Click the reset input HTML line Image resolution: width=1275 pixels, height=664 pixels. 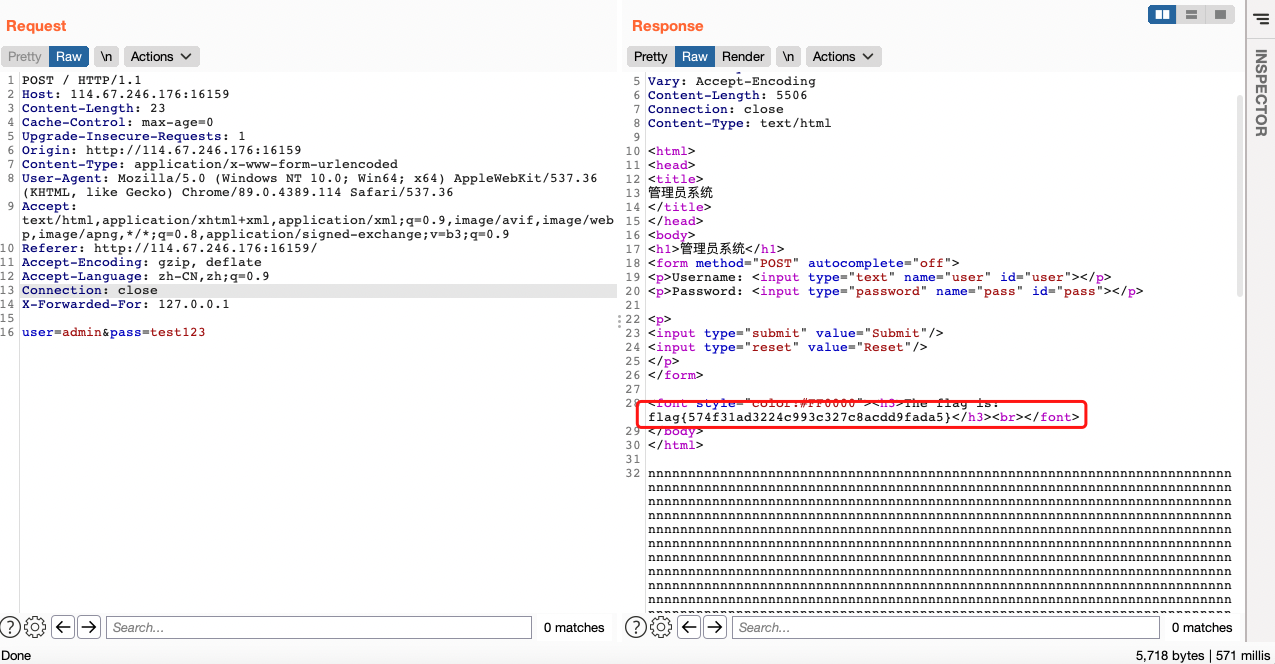point(787,347)
